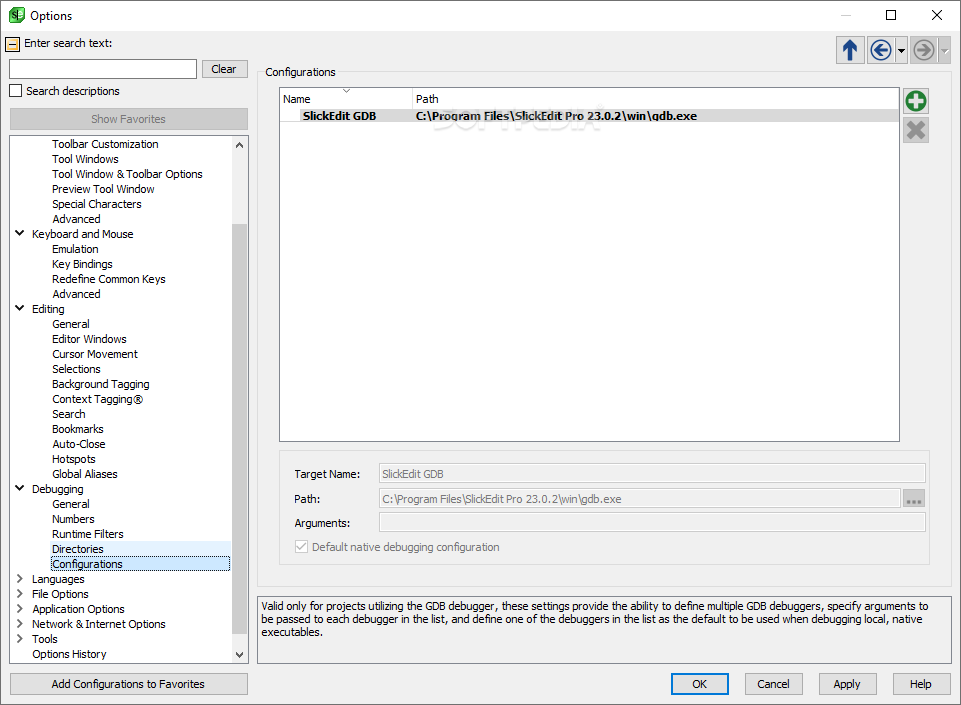Viewport: 961px width, 705px height.
Task: Select Context Tagging item
Action: pyautogui.click(x=97, y=399)
